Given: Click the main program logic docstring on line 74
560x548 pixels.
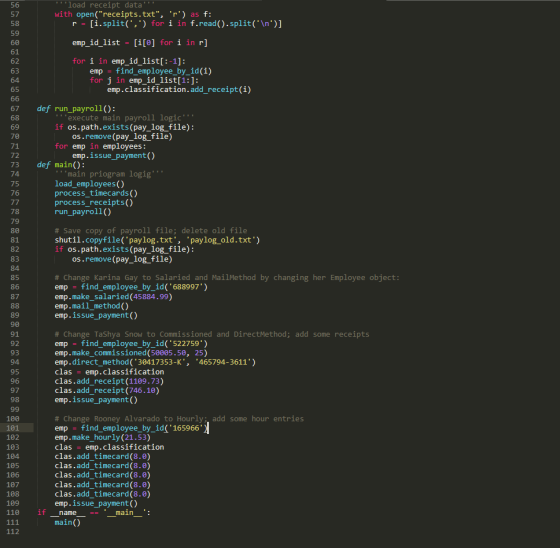Looking at the screenshot, I should (109, 174).
